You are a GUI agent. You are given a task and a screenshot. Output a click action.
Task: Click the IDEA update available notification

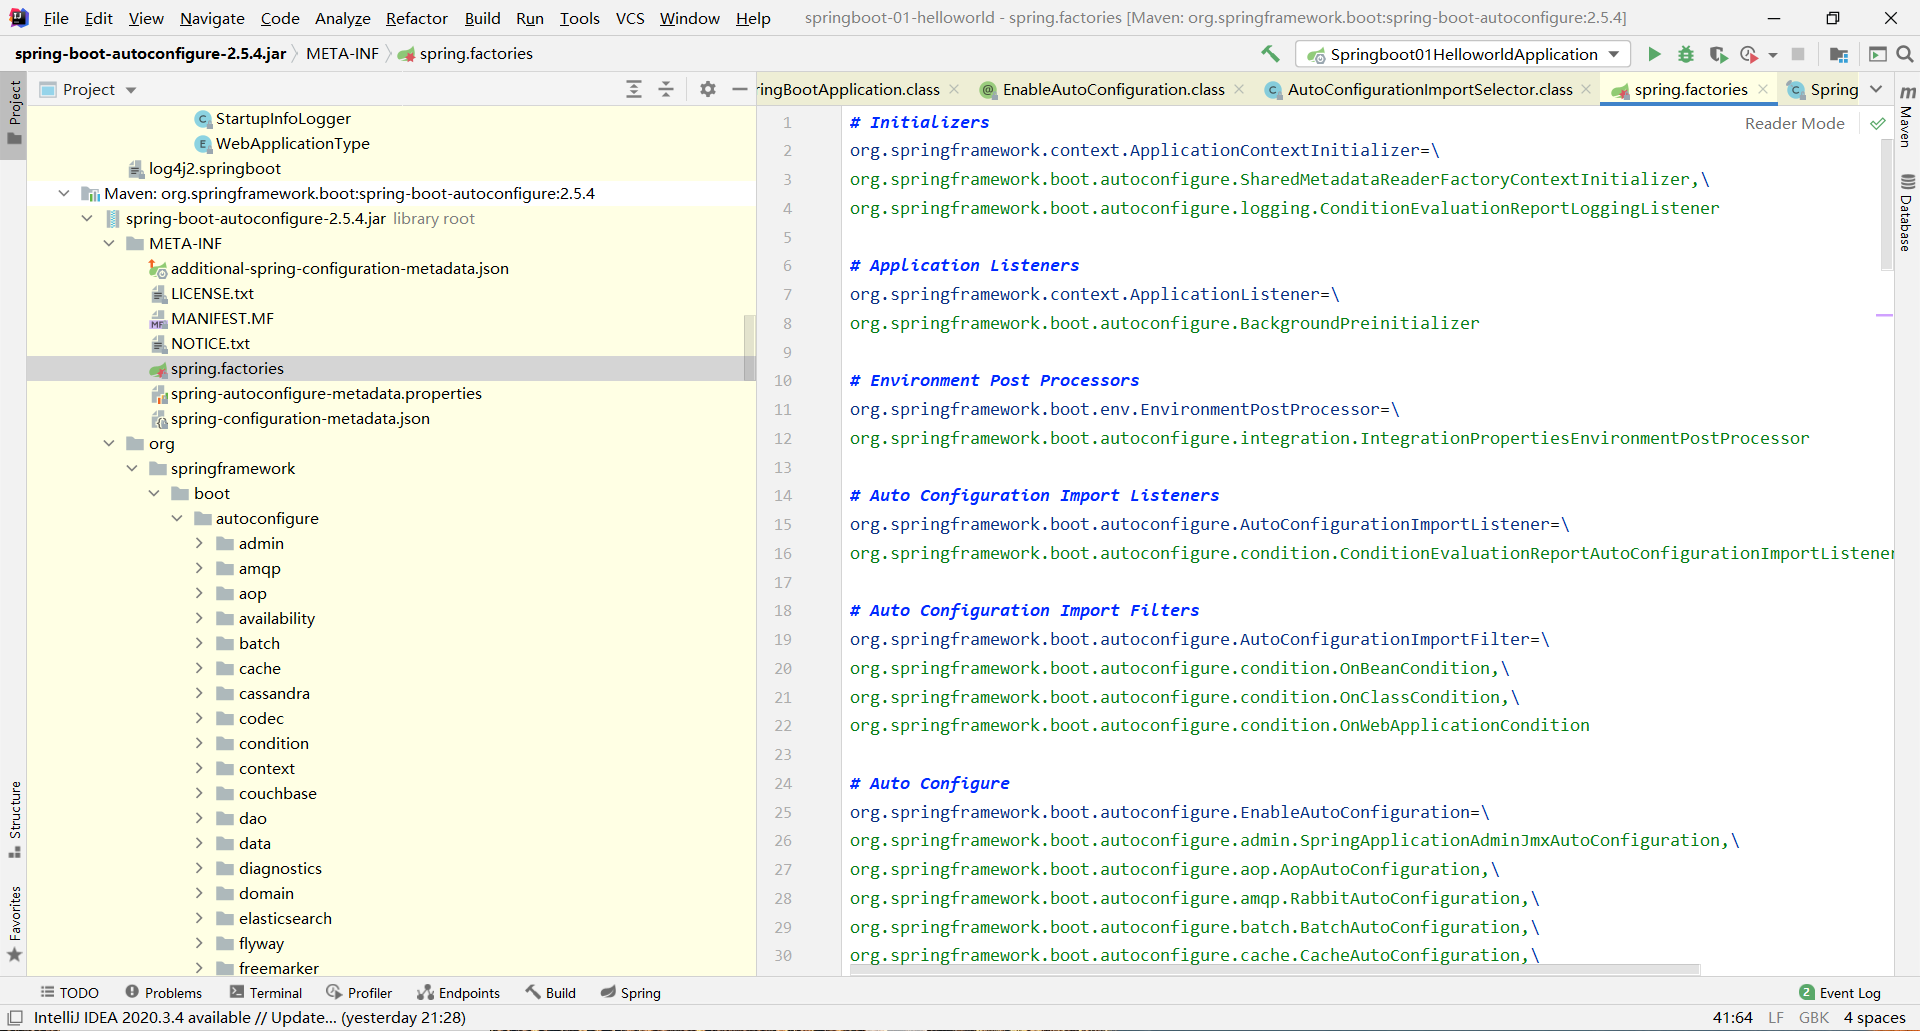coord(250,1018)
